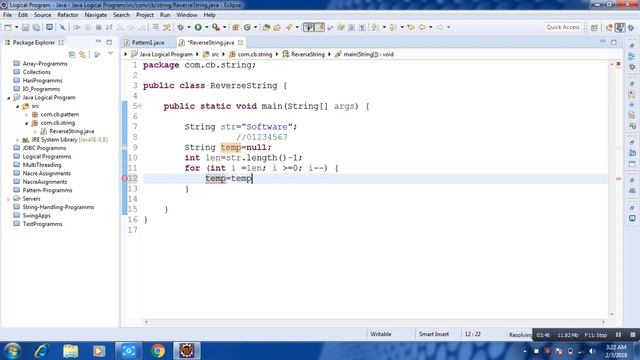Click the New file toolbar icon
Viewport: 640px width, 360px height.
coord(8,27)
